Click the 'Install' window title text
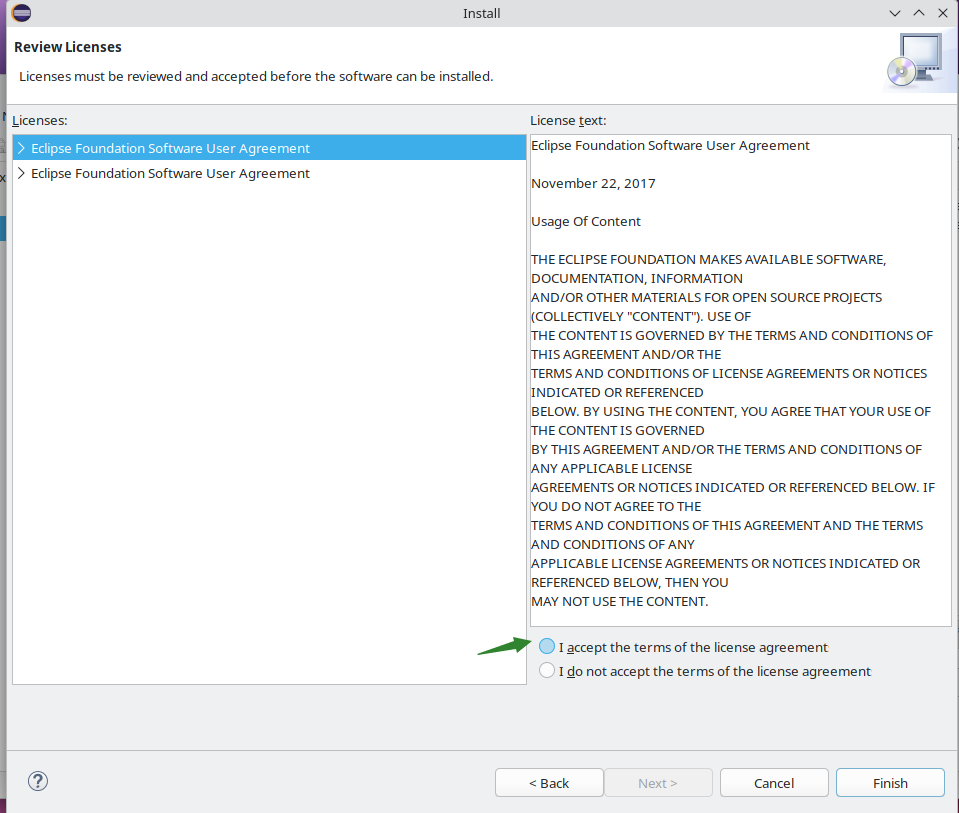The width and height of the screenshot is (959, 813). tap(481, 13)
